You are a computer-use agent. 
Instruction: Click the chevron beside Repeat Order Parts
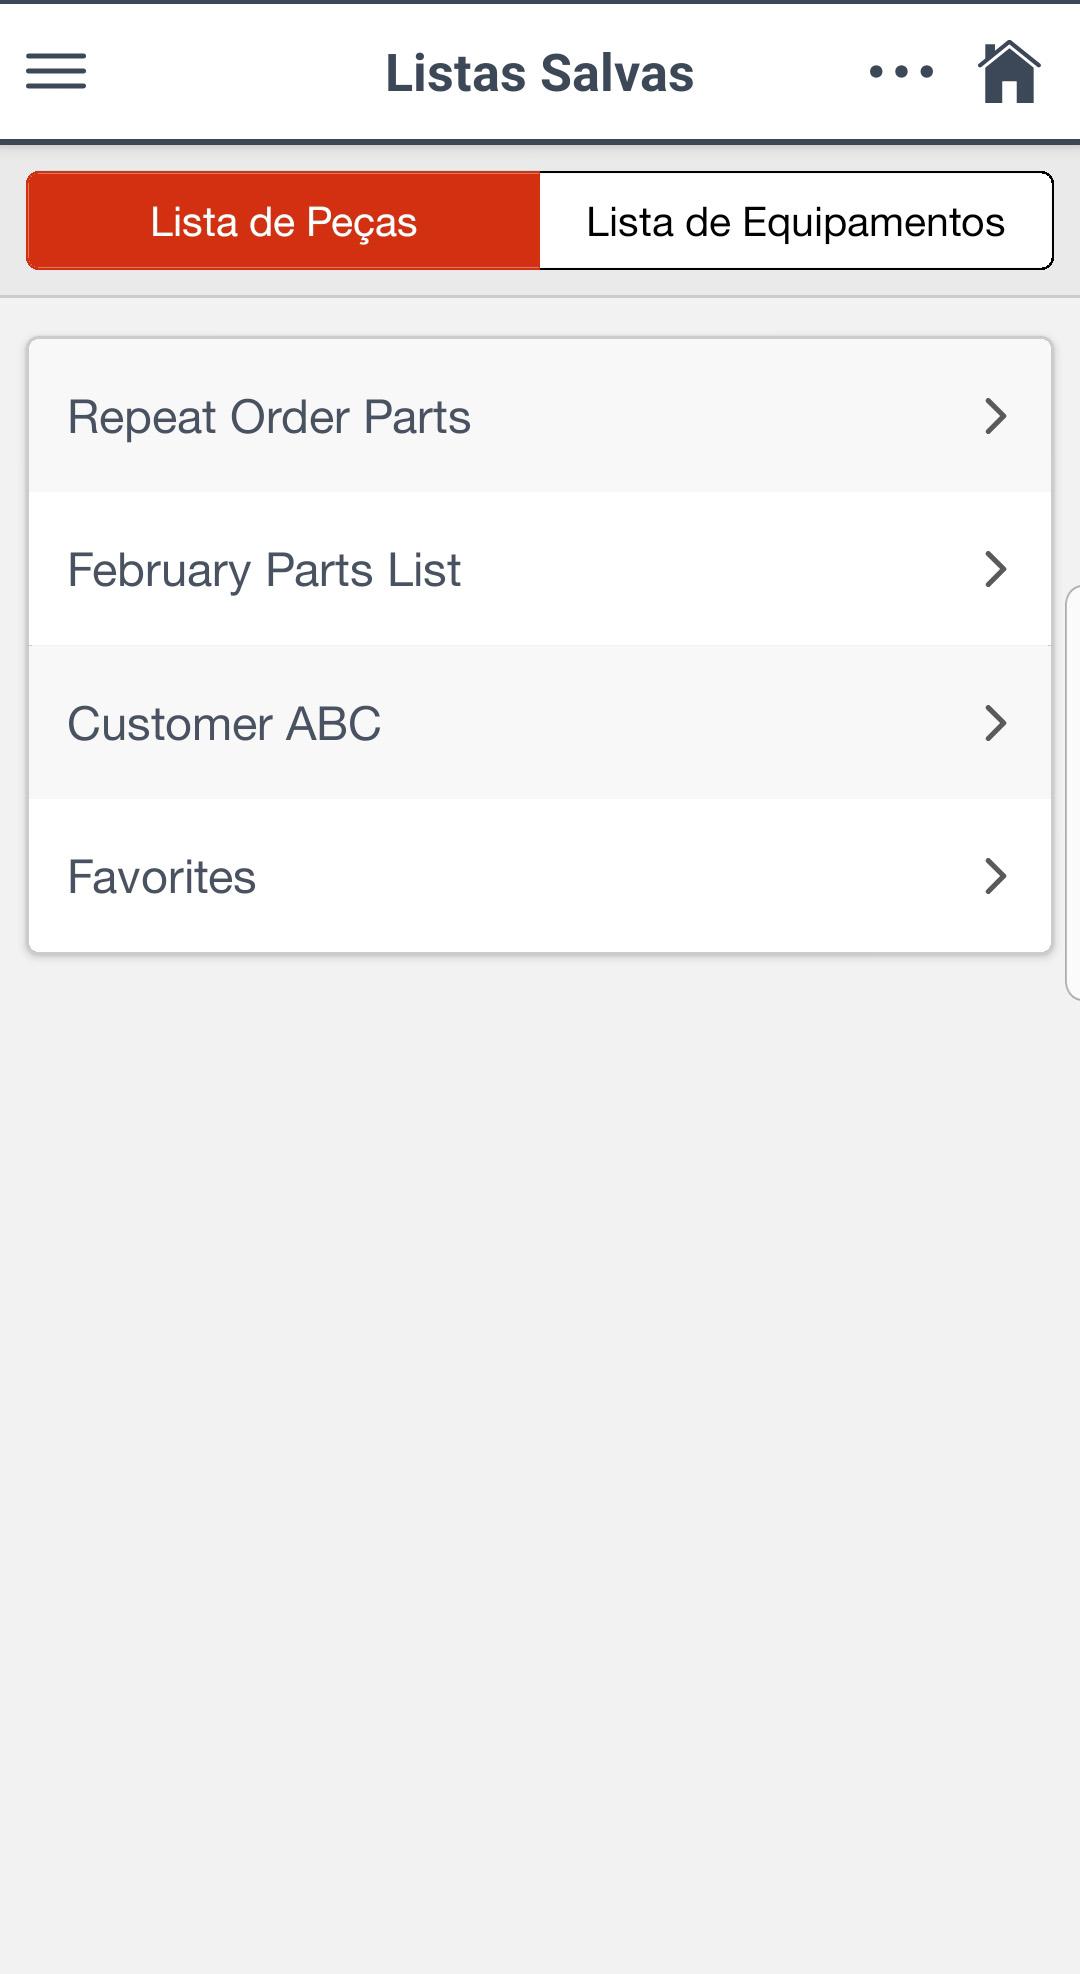995,416
